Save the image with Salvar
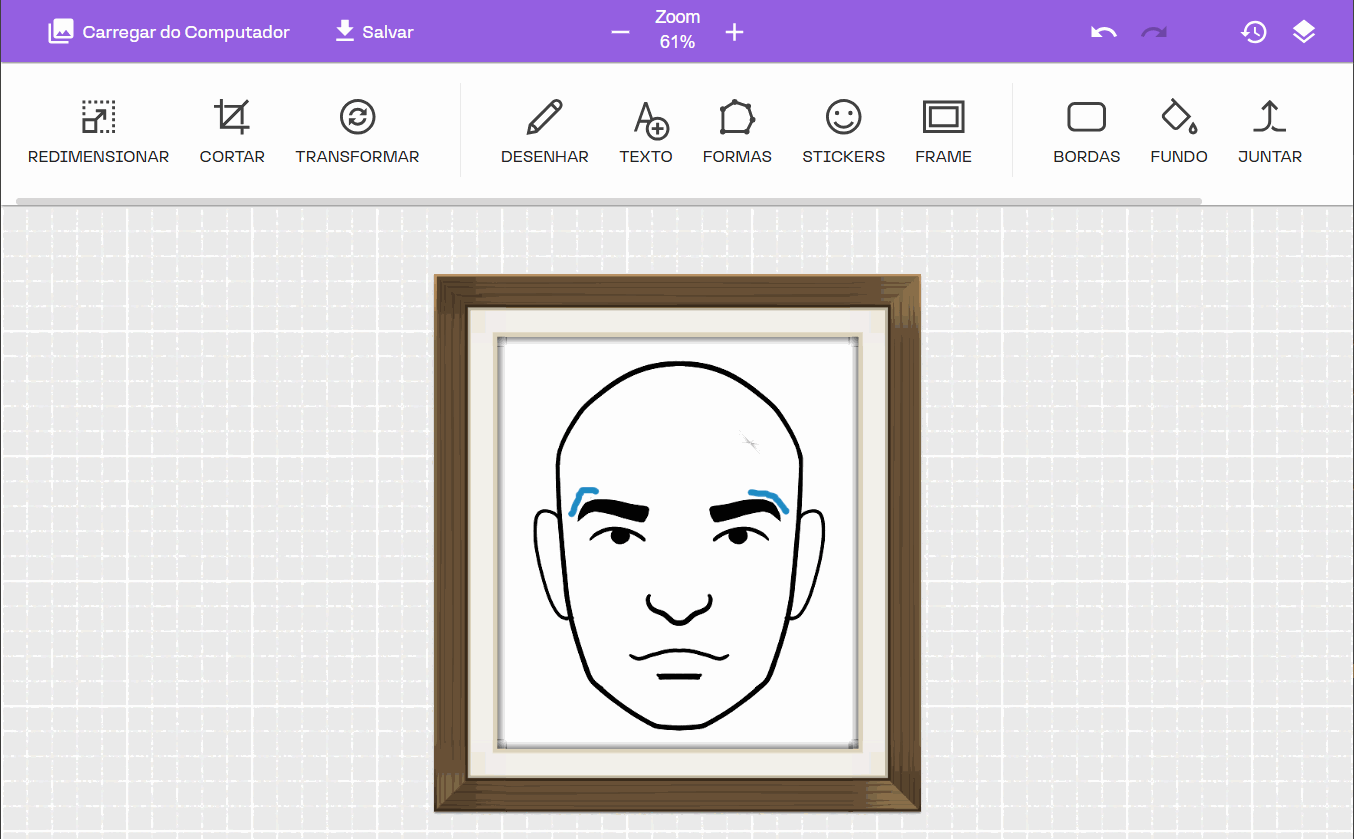This screenshot has height=839, width=1354. (374, 32)
